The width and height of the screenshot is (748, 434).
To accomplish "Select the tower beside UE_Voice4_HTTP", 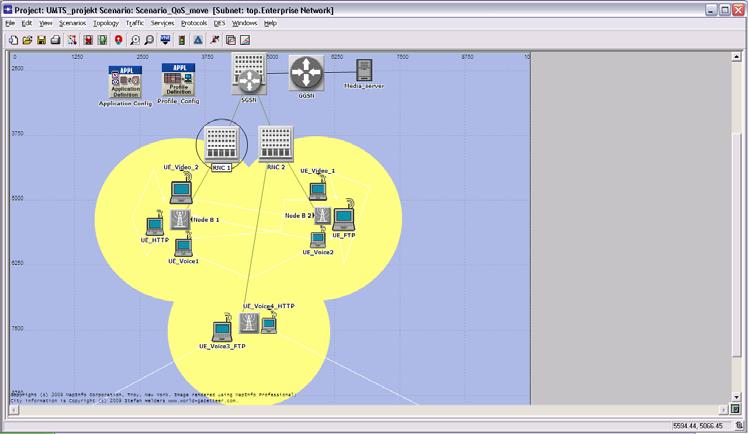I will pyautogui.click(x=249, y=323).
